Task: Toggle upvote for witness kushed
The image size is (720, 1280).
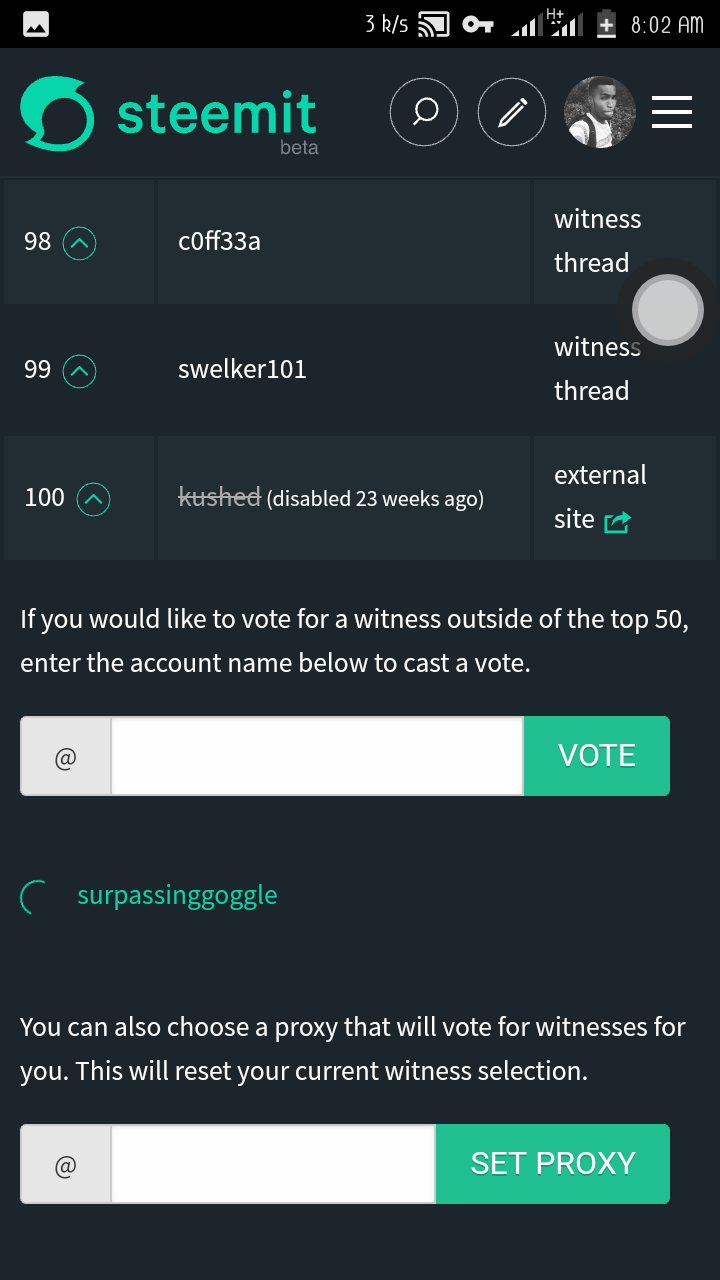Action: tap(93, 499)
